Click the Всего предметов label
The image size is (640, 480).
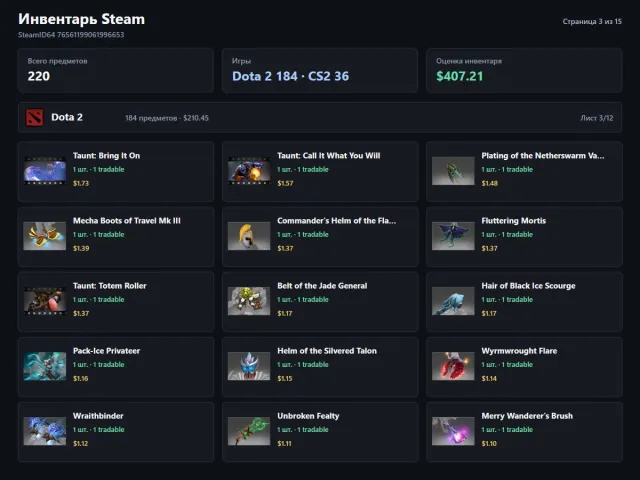coord(58,61)
